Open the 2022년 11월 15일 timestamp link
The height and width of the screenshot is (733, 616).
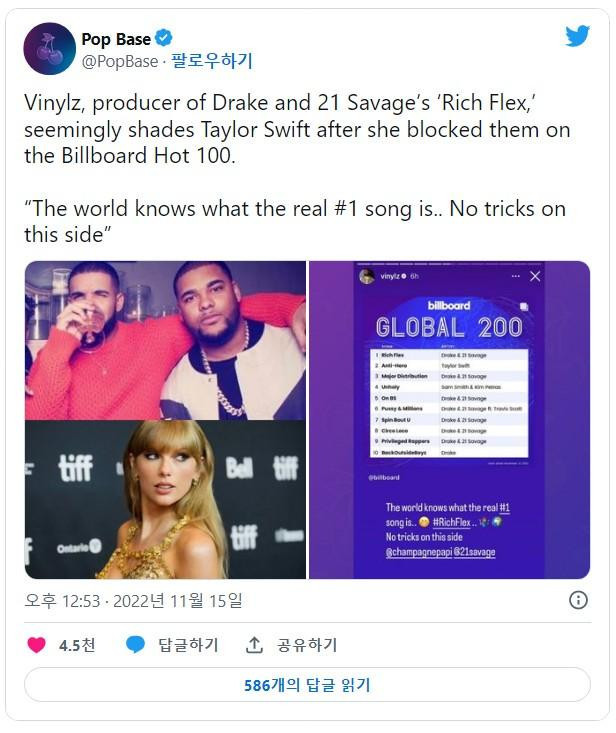click(134, 600)
